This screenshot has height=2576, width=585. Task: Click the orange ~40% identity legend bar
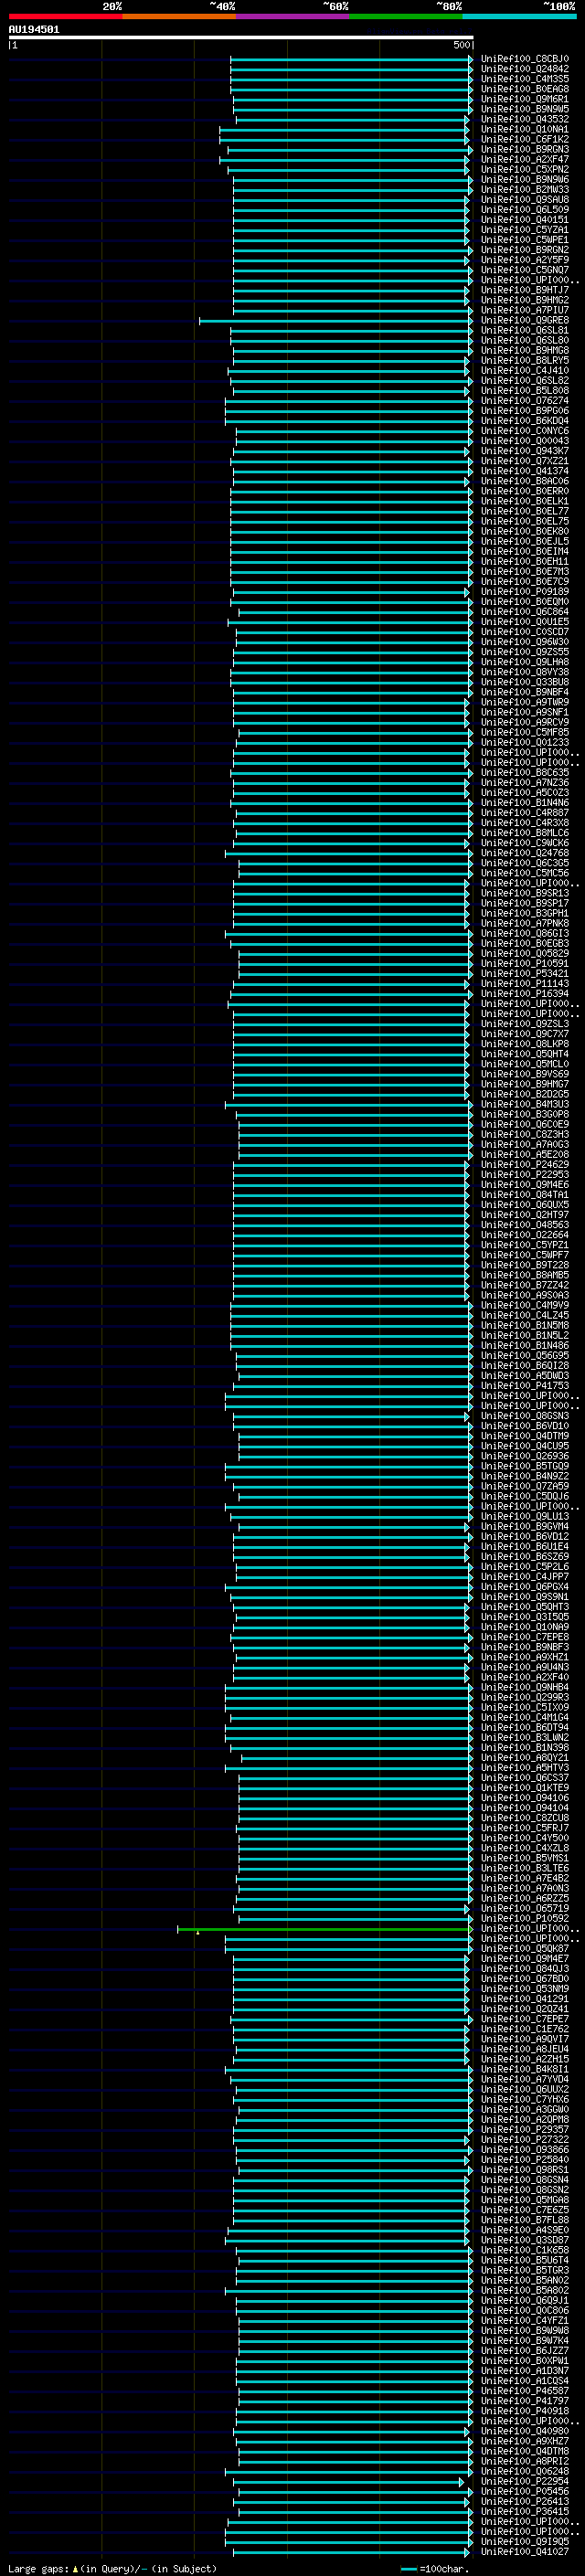[x=179, y=16]
